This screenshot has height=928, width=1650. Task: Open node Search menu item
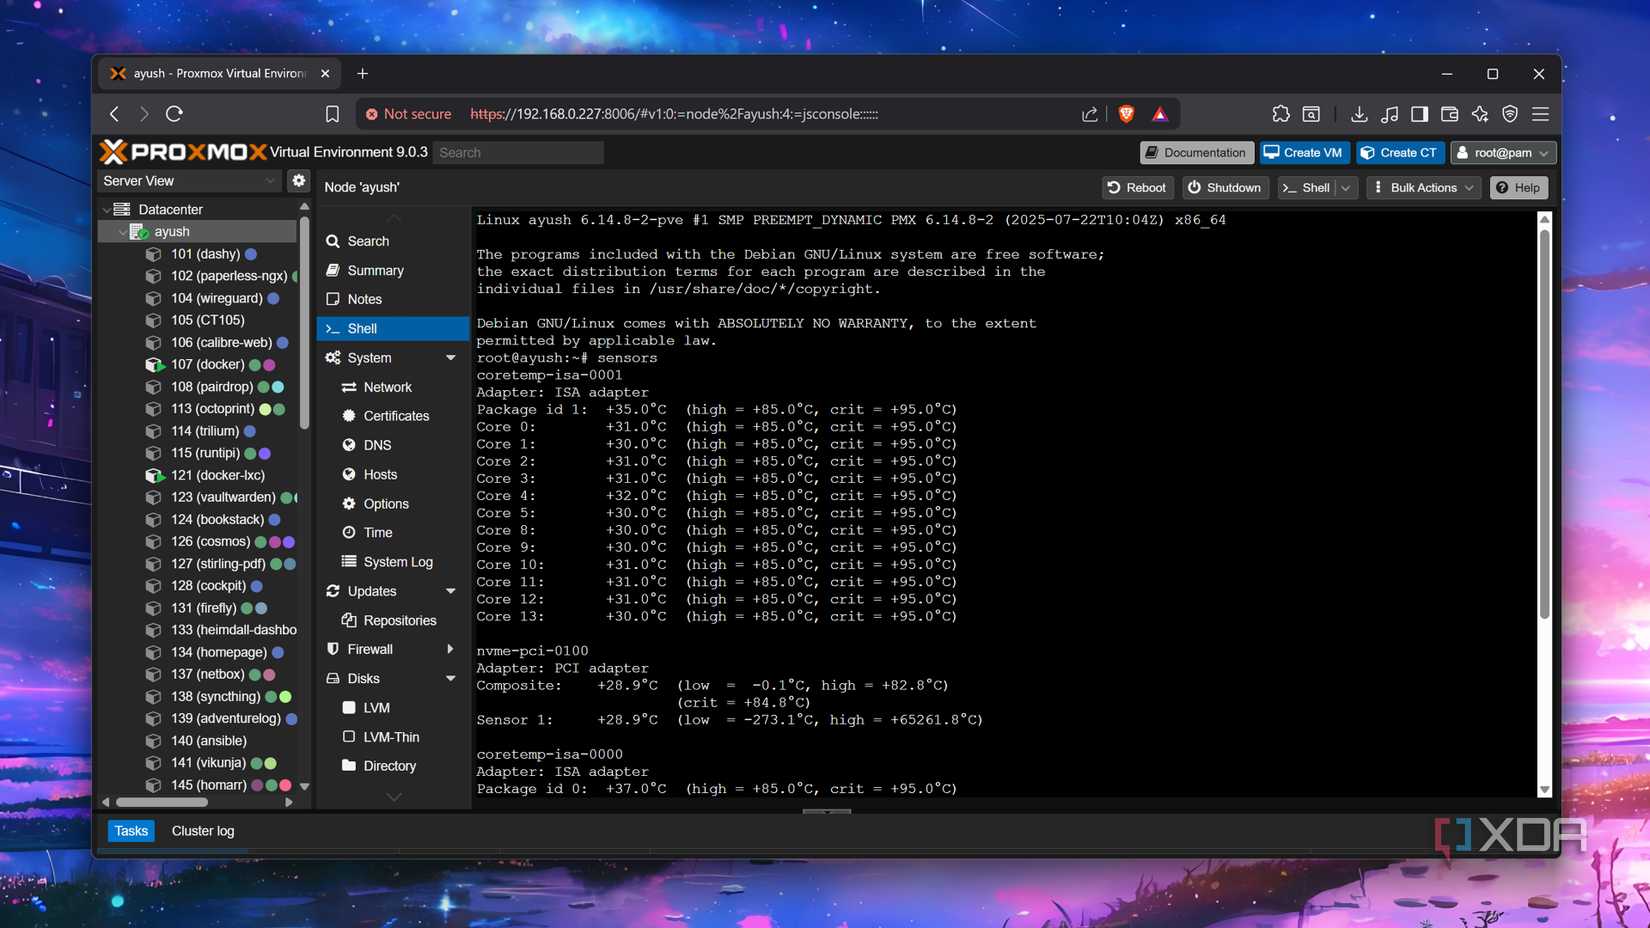click(393, 241)
